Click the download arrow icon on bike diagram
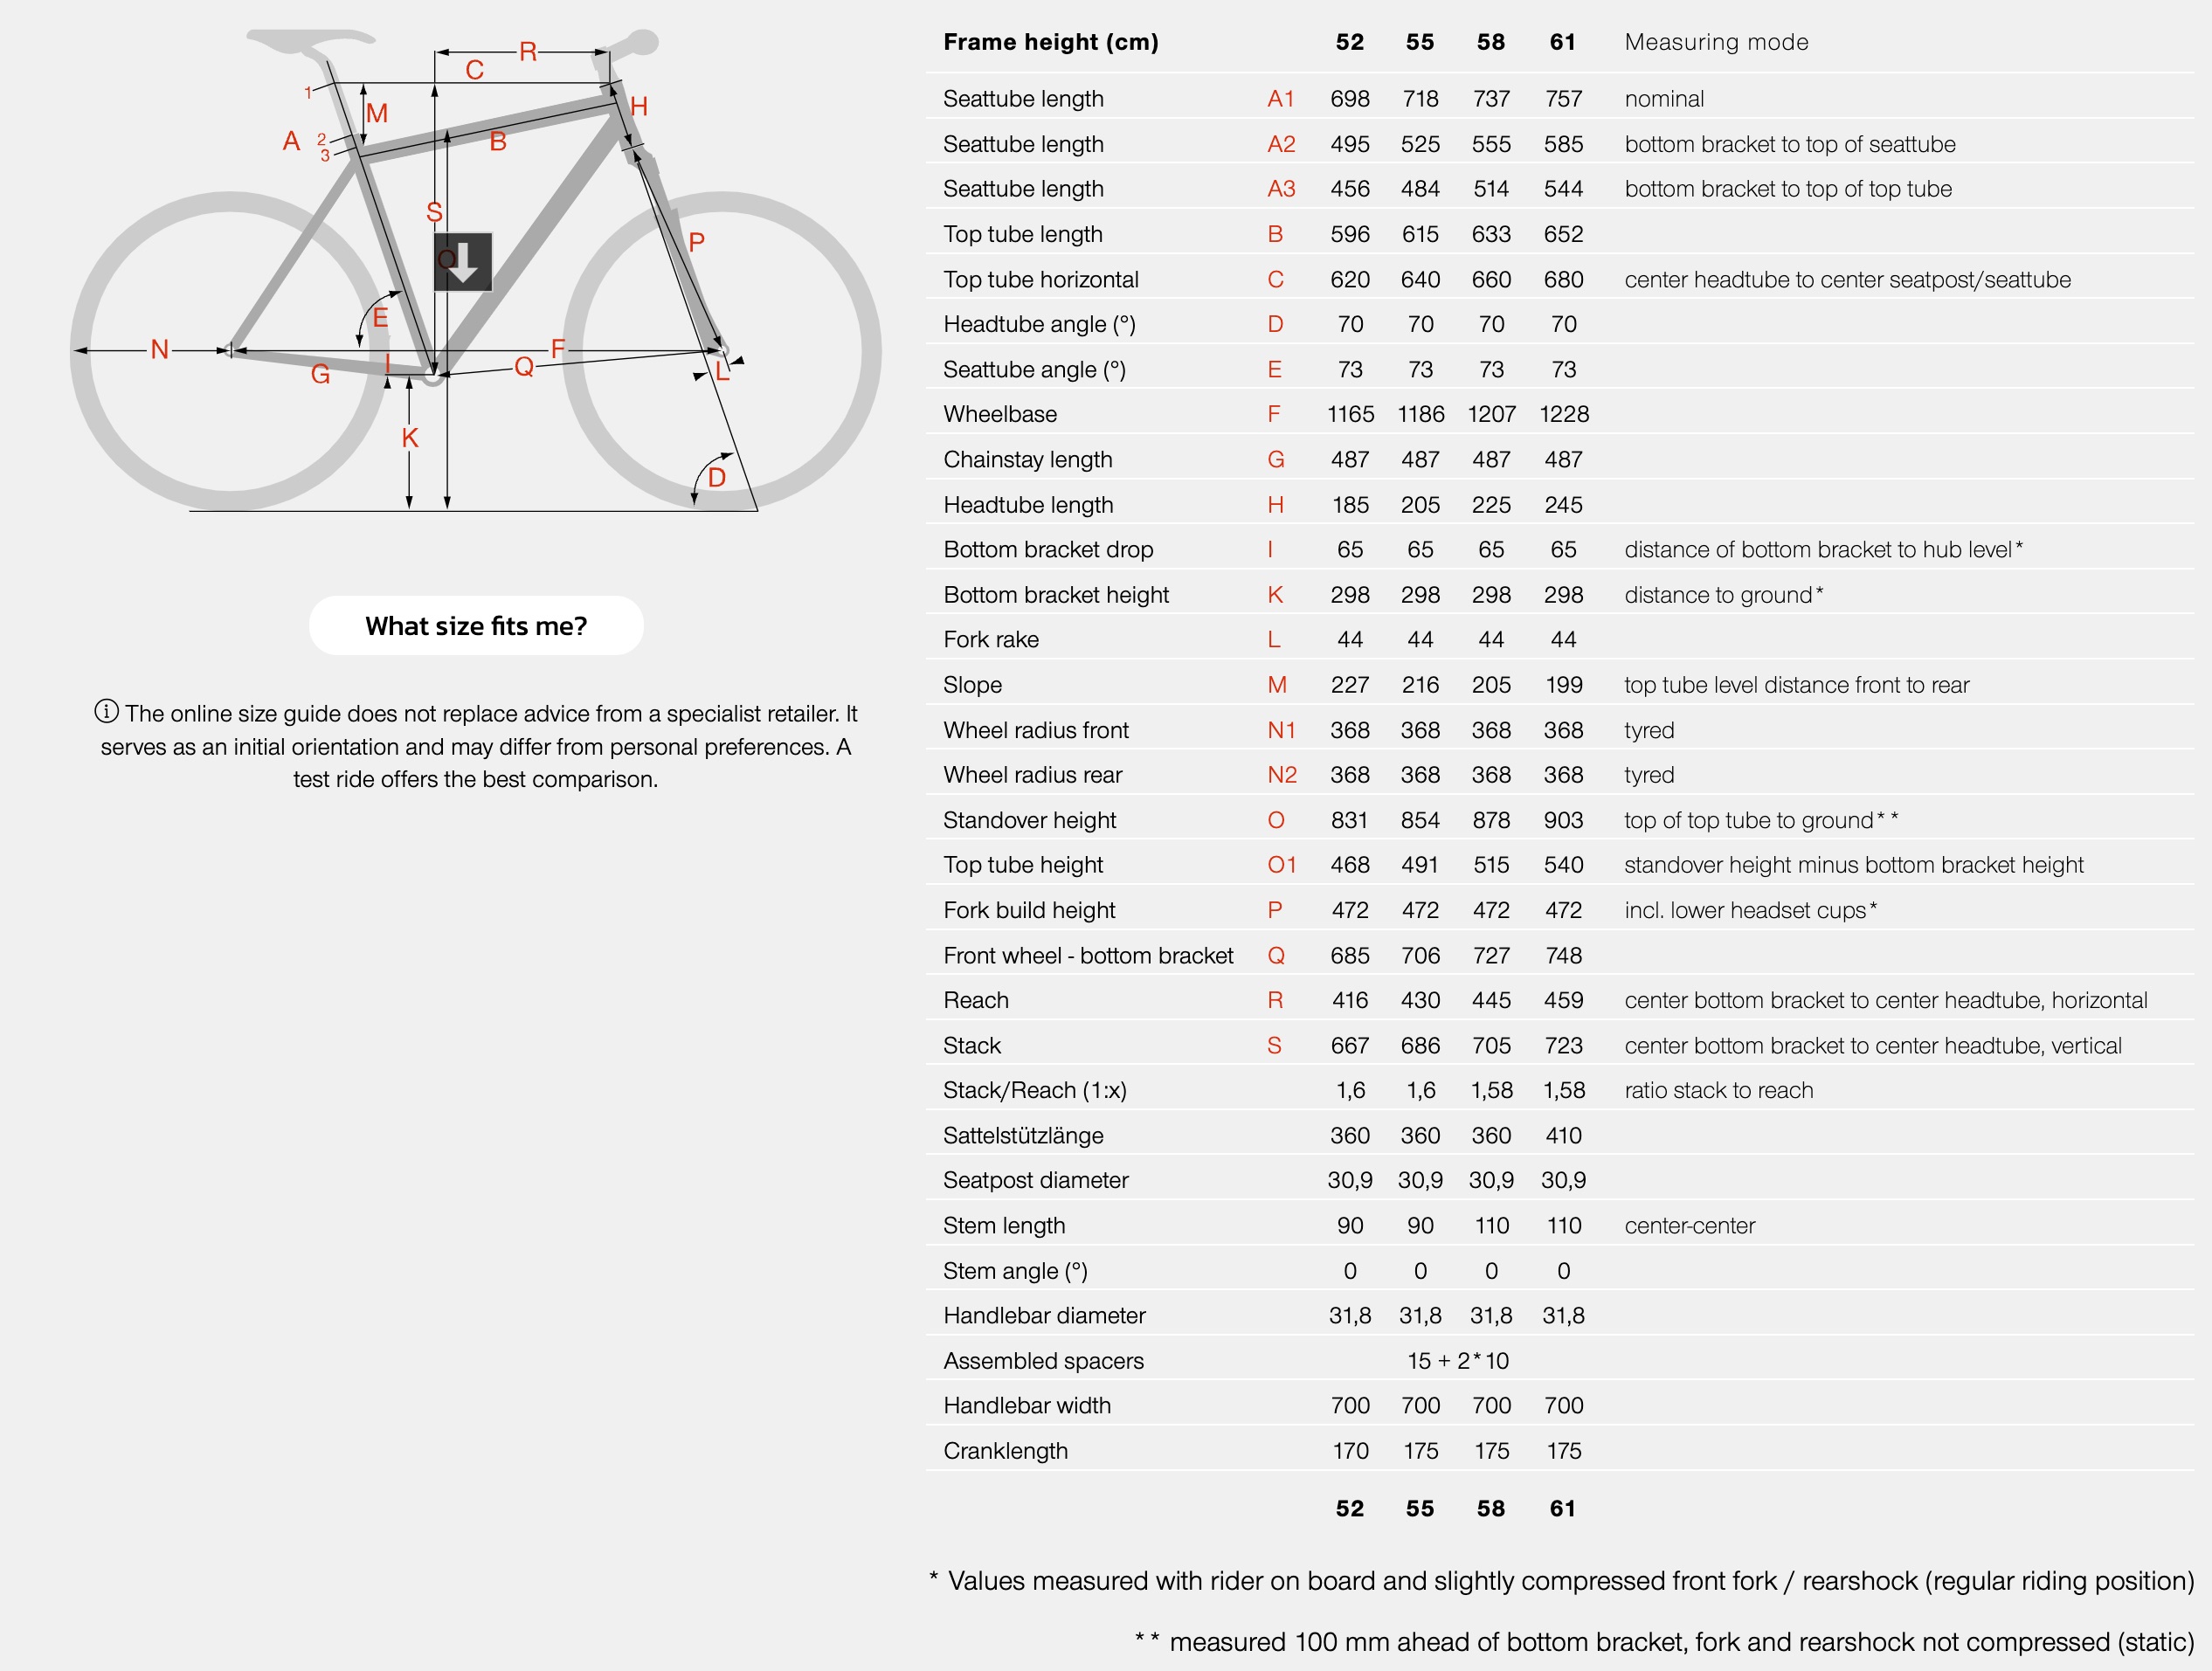 [x=462, y=262]
